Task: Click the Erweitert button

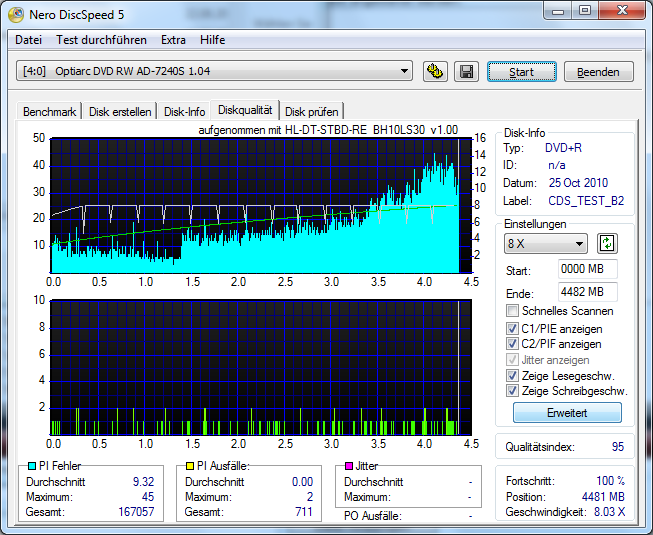Action: pos(567,413)
